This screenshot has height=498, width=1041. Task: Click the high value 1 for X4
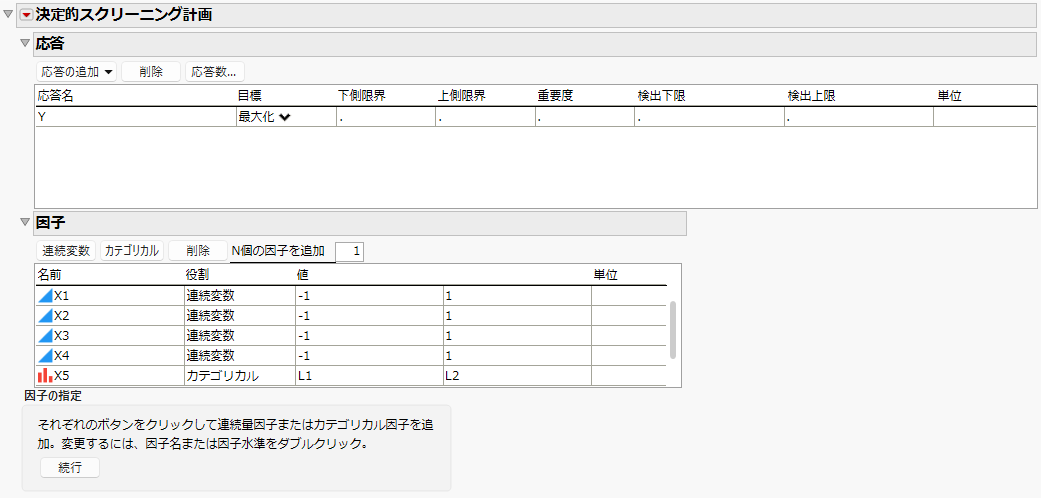517,356
